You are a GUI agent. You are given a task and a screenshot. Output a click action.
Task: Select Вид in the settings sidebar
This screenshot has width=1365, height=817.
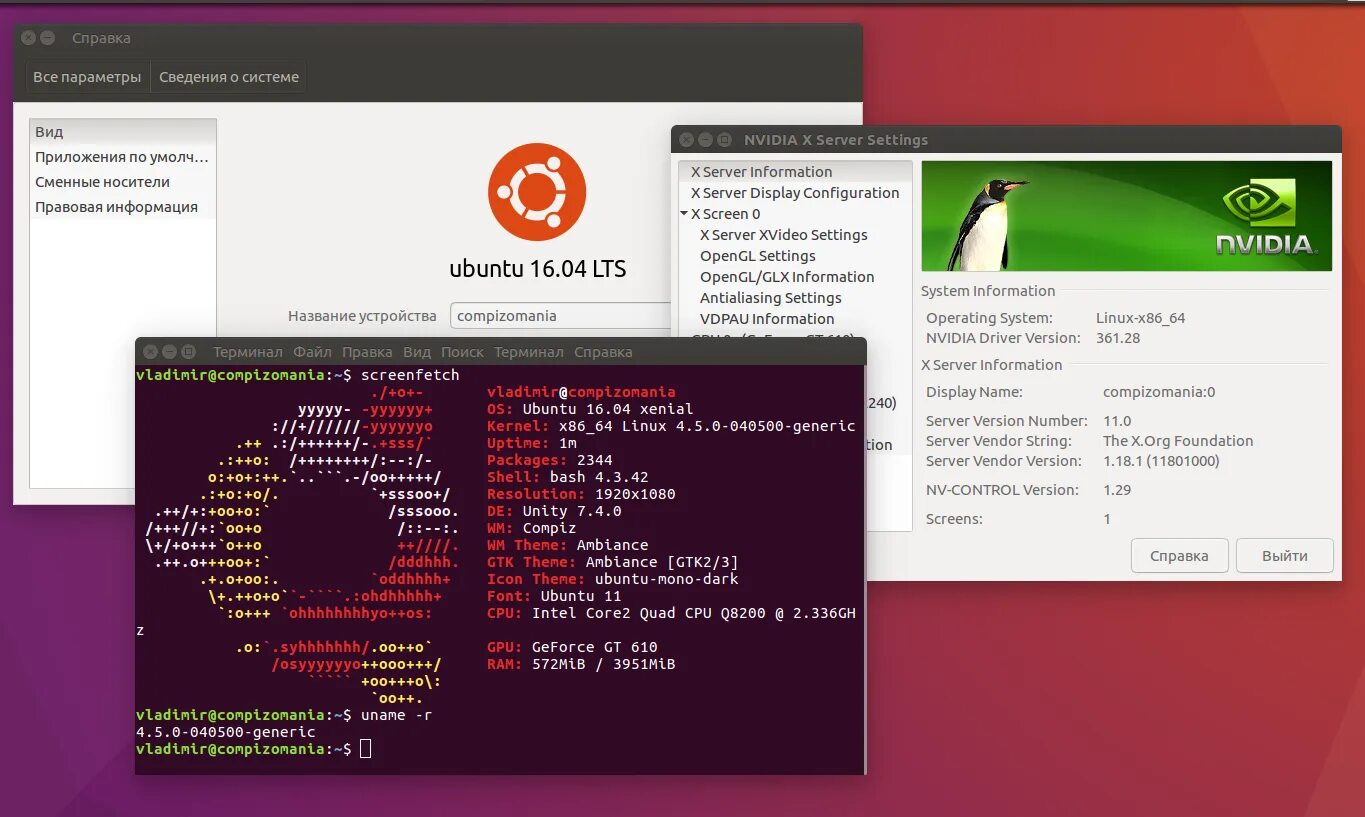coord(123,132)
